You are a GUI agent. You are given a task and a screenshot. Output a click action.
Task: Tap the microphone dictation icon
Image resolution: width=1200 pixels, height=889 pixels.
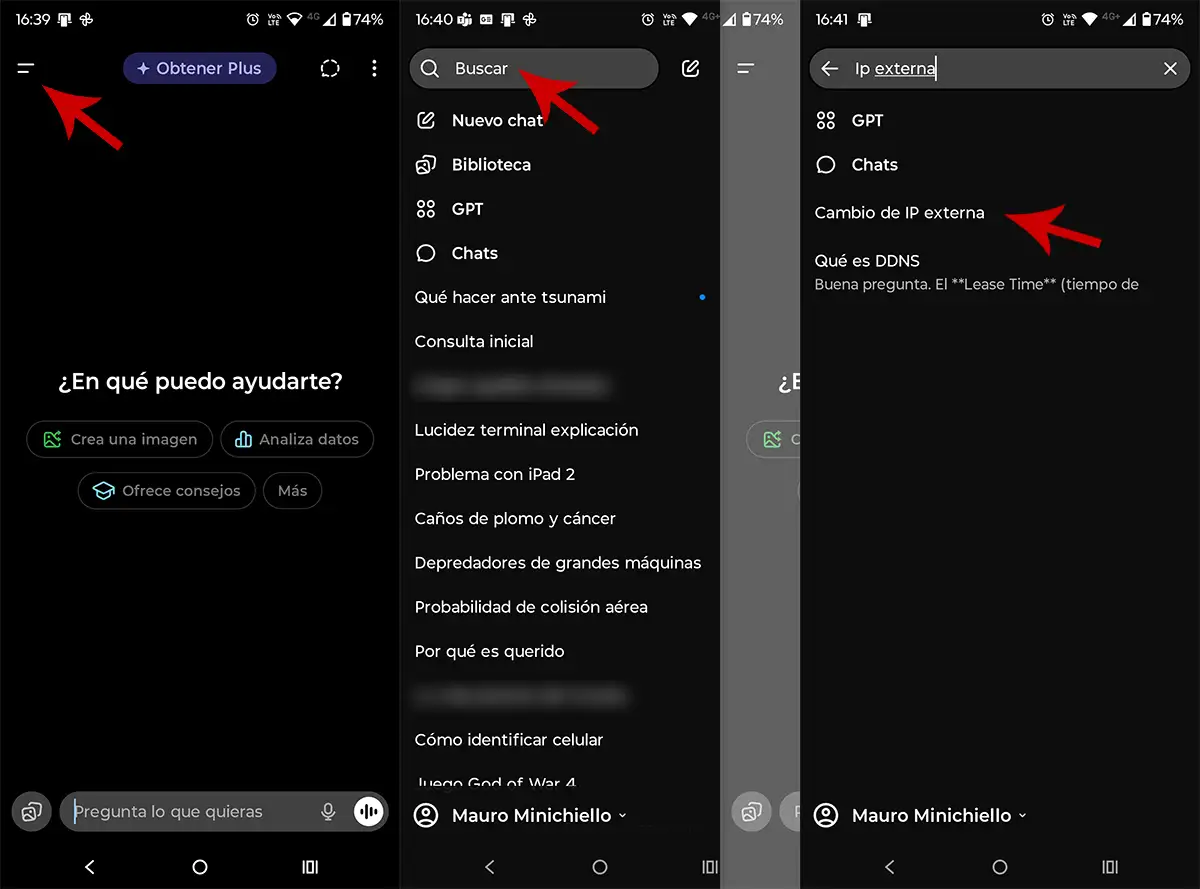(328, 812)
